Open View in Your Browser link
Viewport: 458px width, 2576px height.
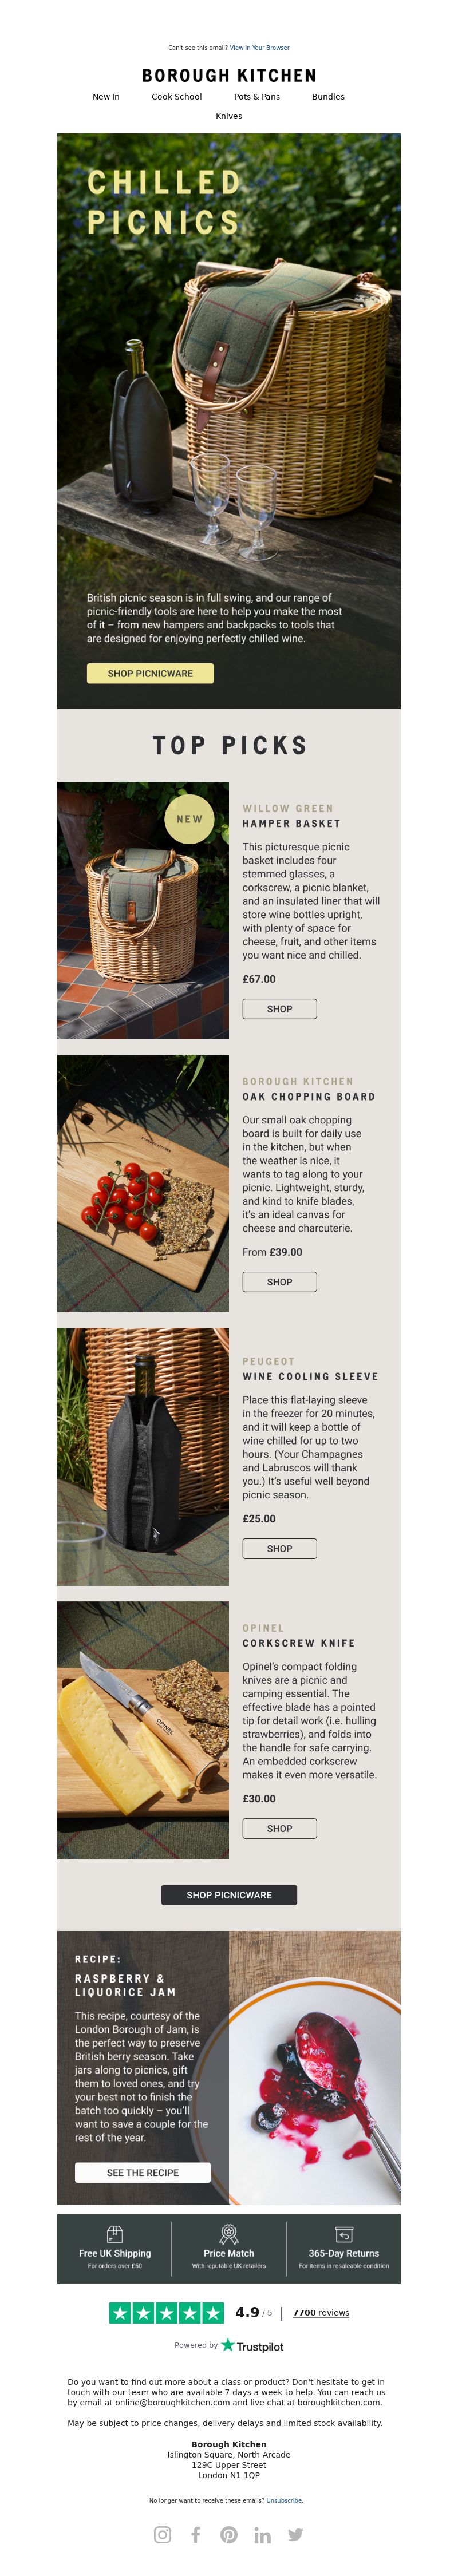[x=260, y=47]
